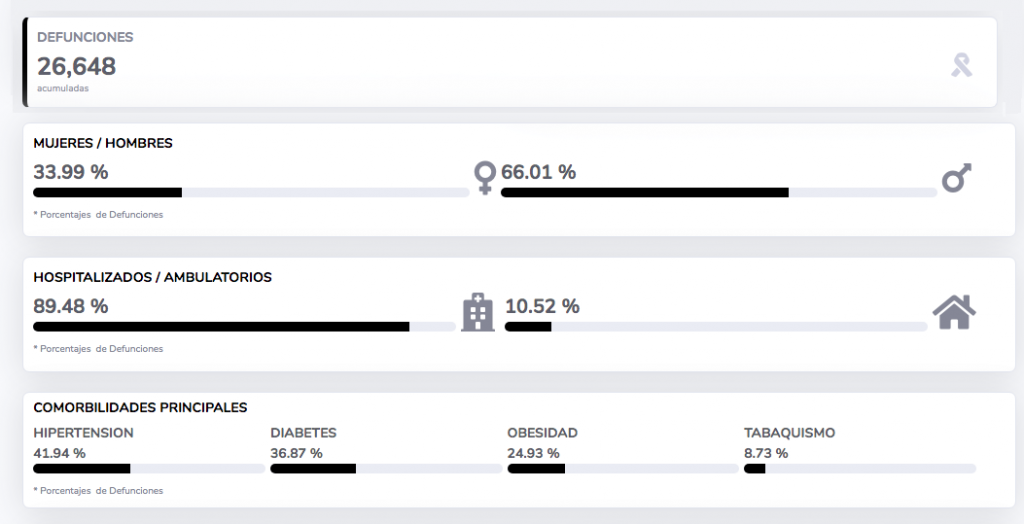This screenshot has height=524, width=1024.
Task: Click the female gender symbol icon
Action: tap(485, 178)
